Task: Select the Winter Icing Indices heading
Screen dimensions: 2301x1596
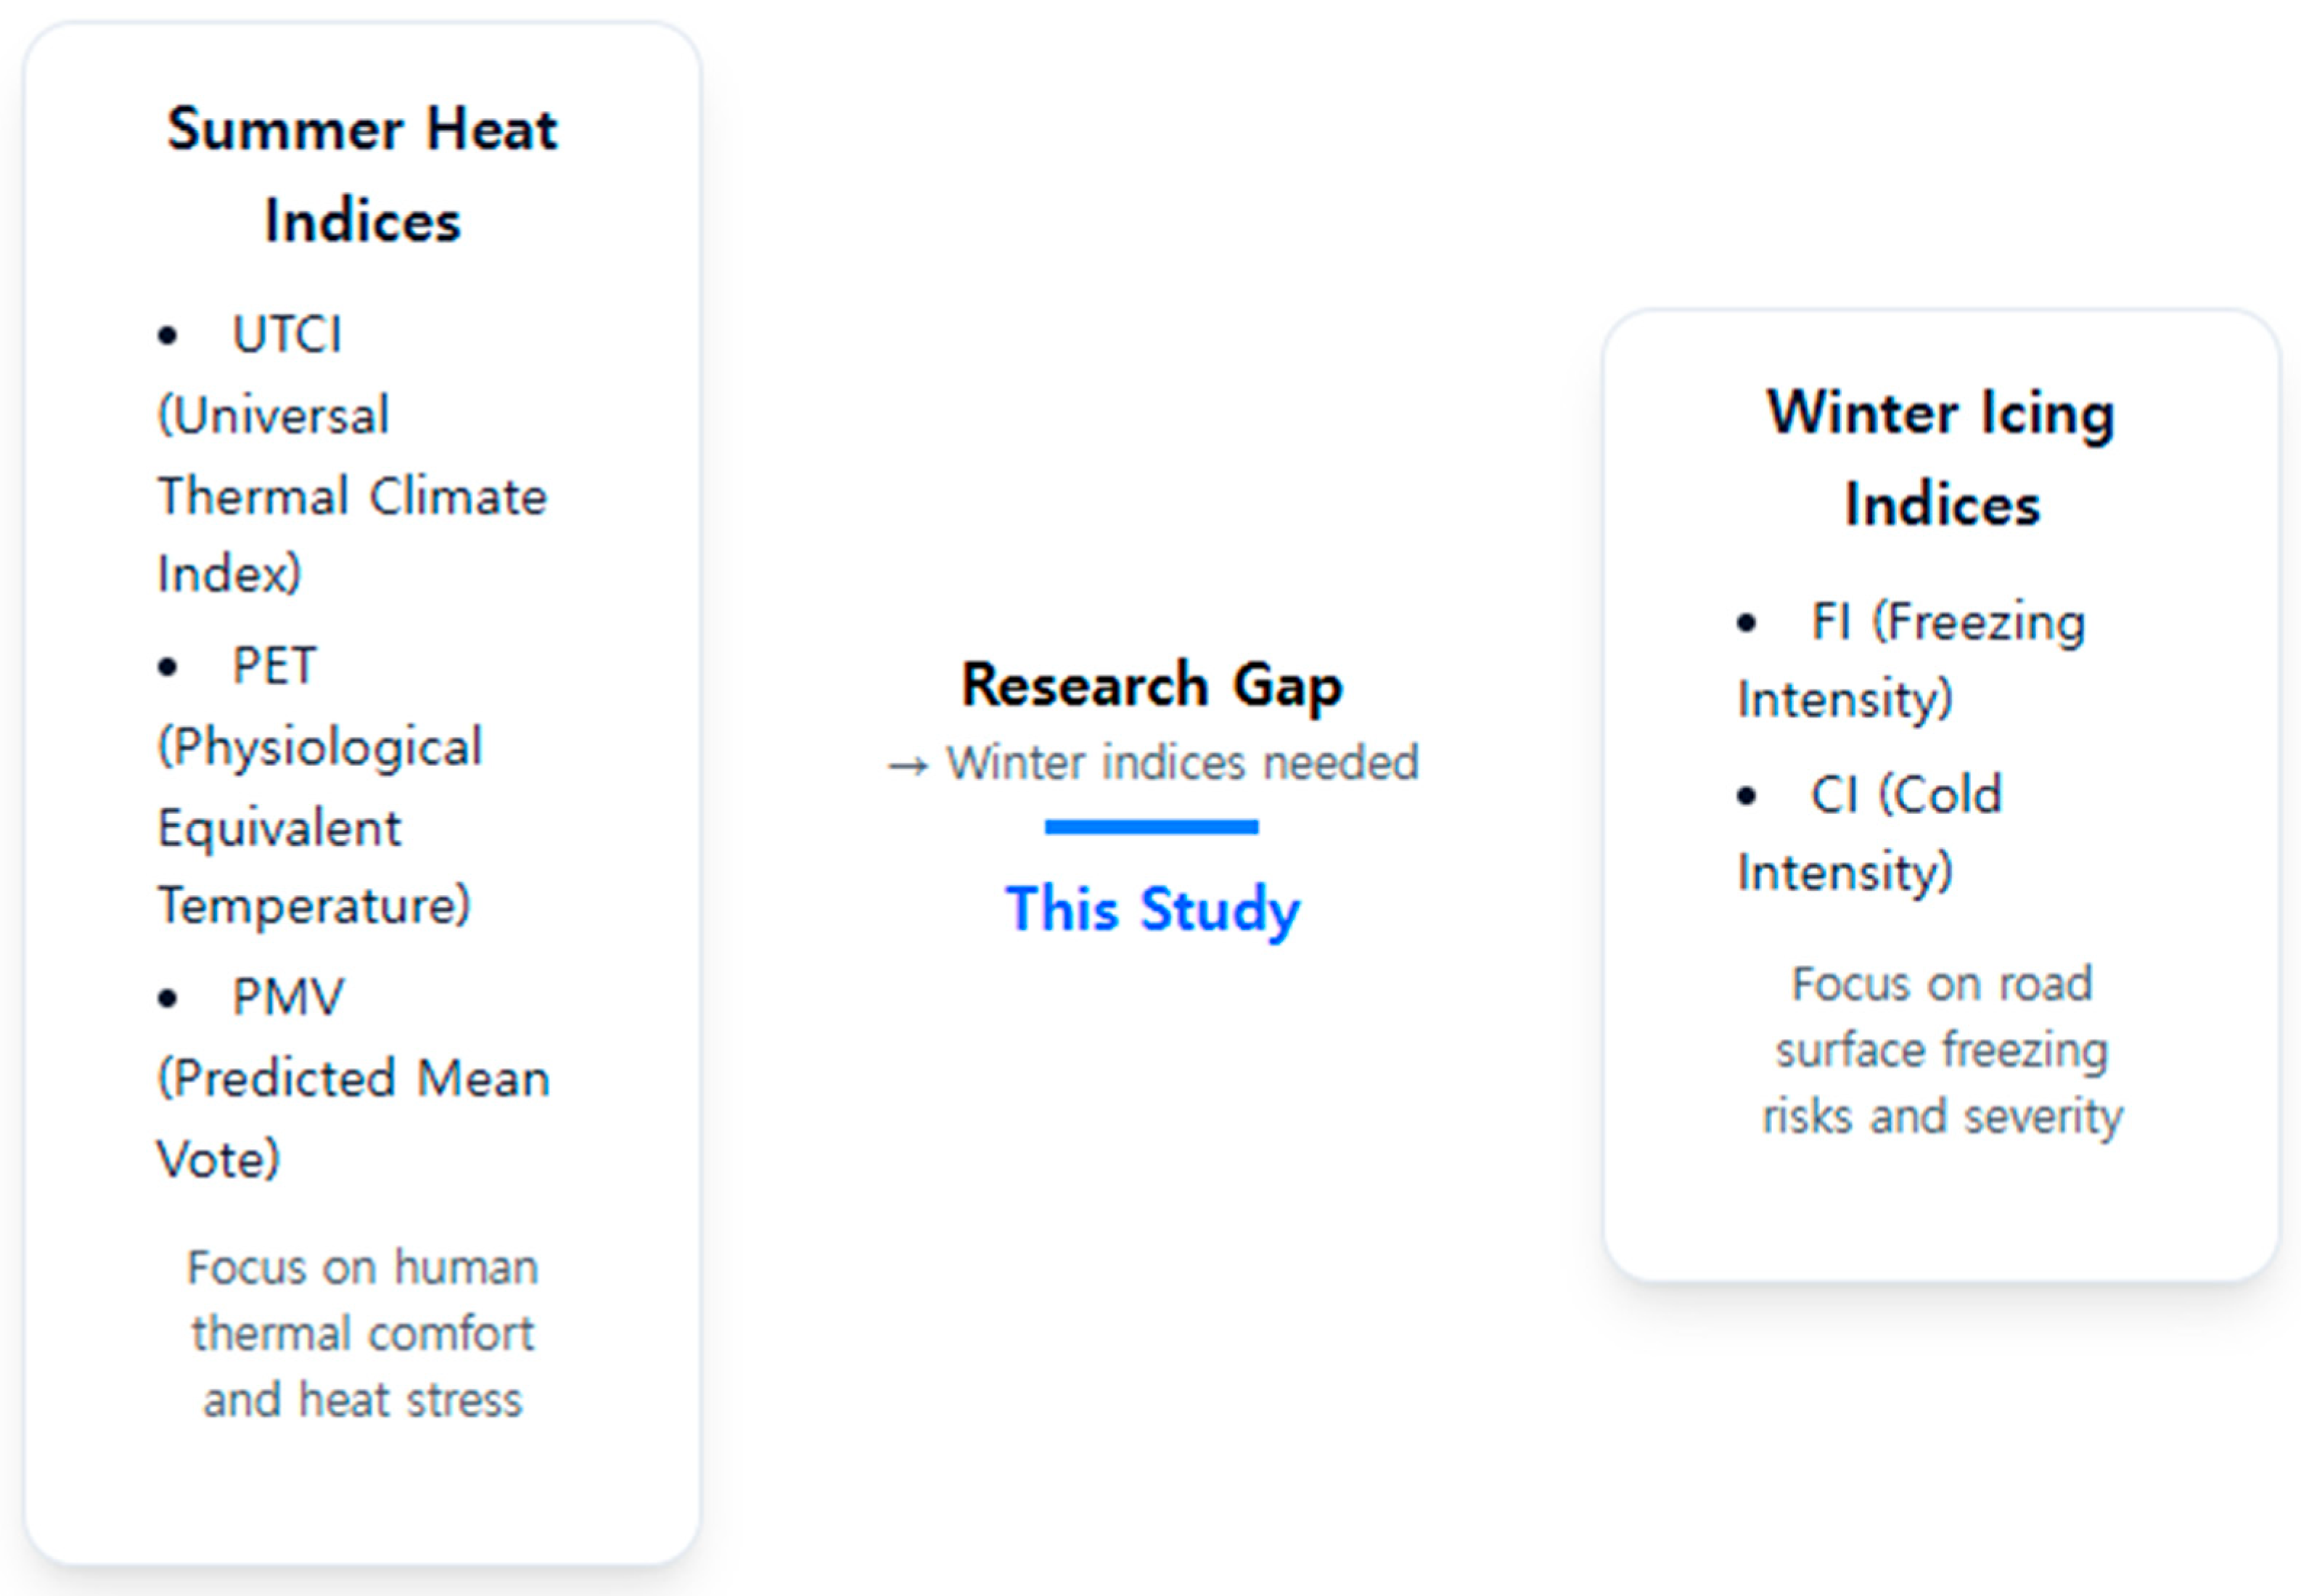Action: point(1941,458)
